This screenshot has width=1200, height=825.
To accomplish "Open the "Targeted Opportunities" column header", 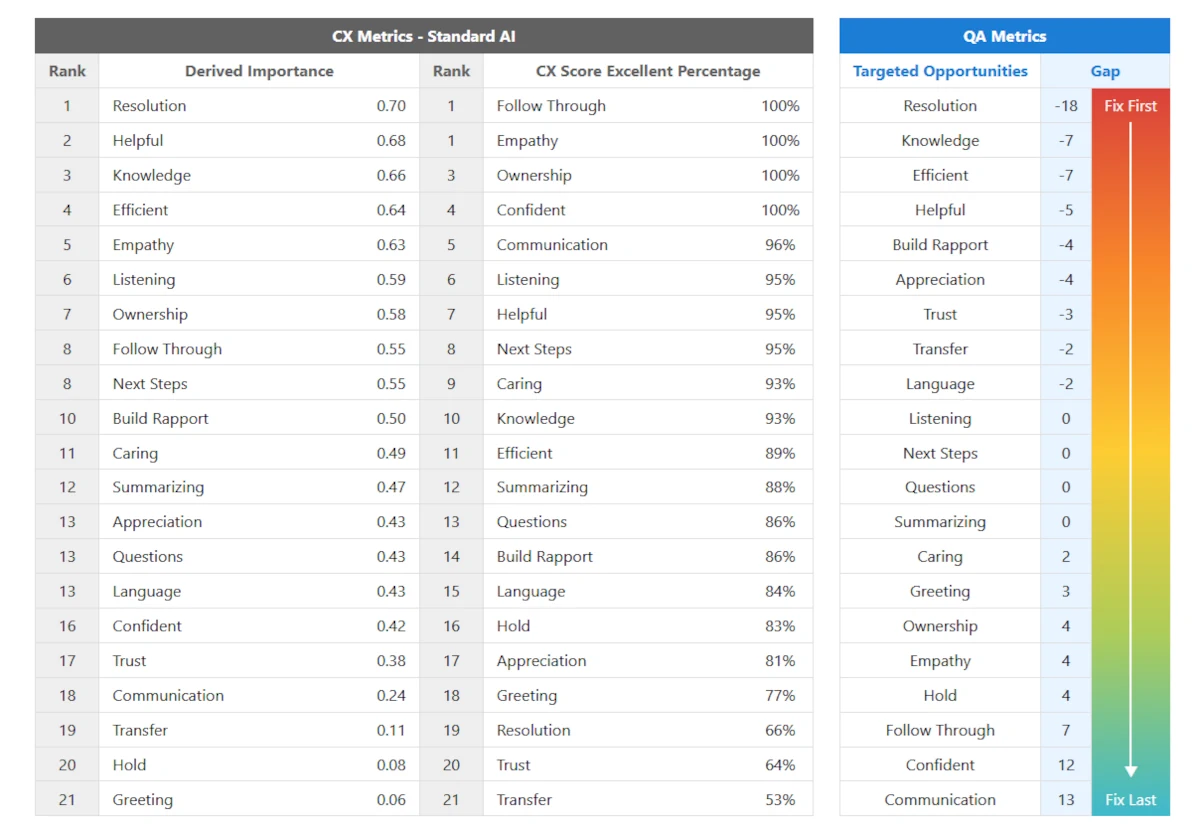I will click(x=940, y=71).
